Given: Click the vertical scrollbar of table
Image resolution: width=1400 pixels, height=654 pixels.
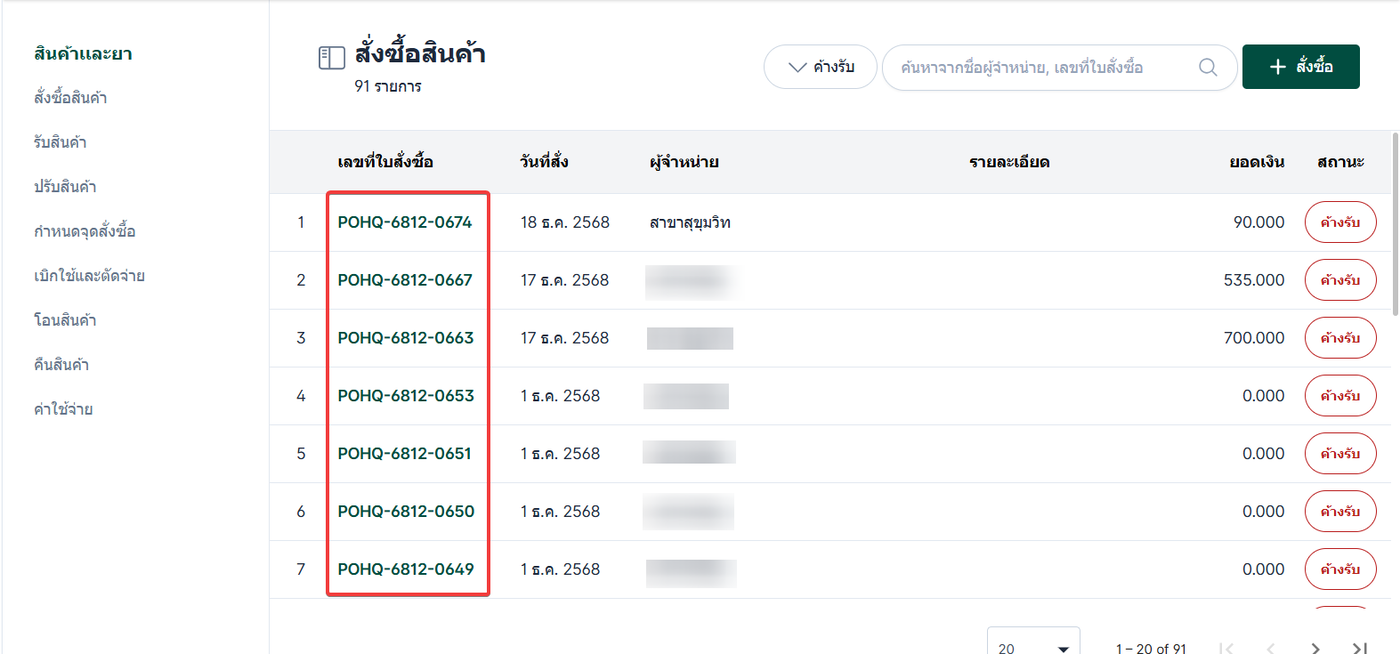Looking at the screenshot, I should point(1395,220).
